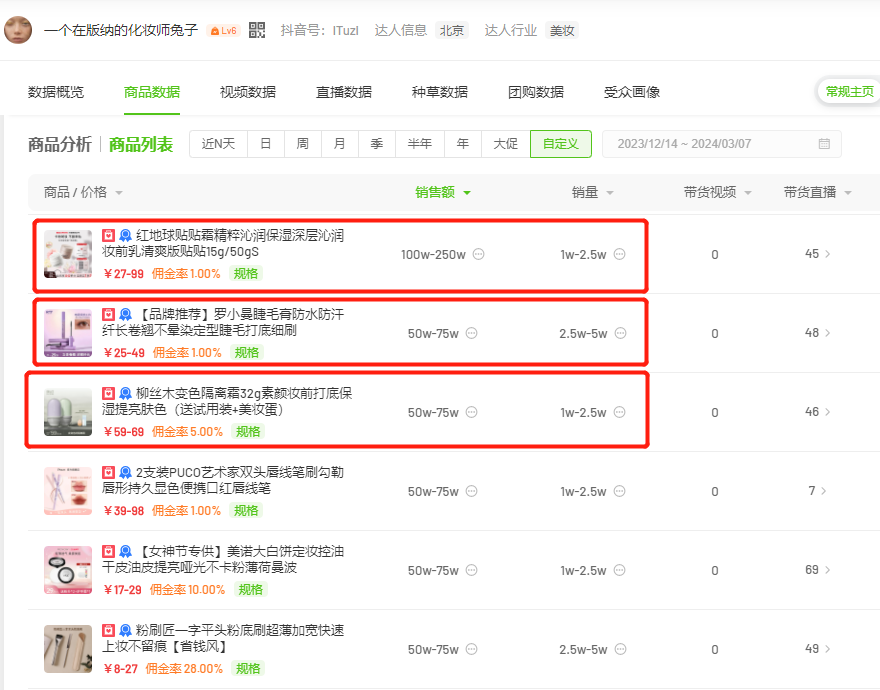Select 日 time range

tap(266, 144)
